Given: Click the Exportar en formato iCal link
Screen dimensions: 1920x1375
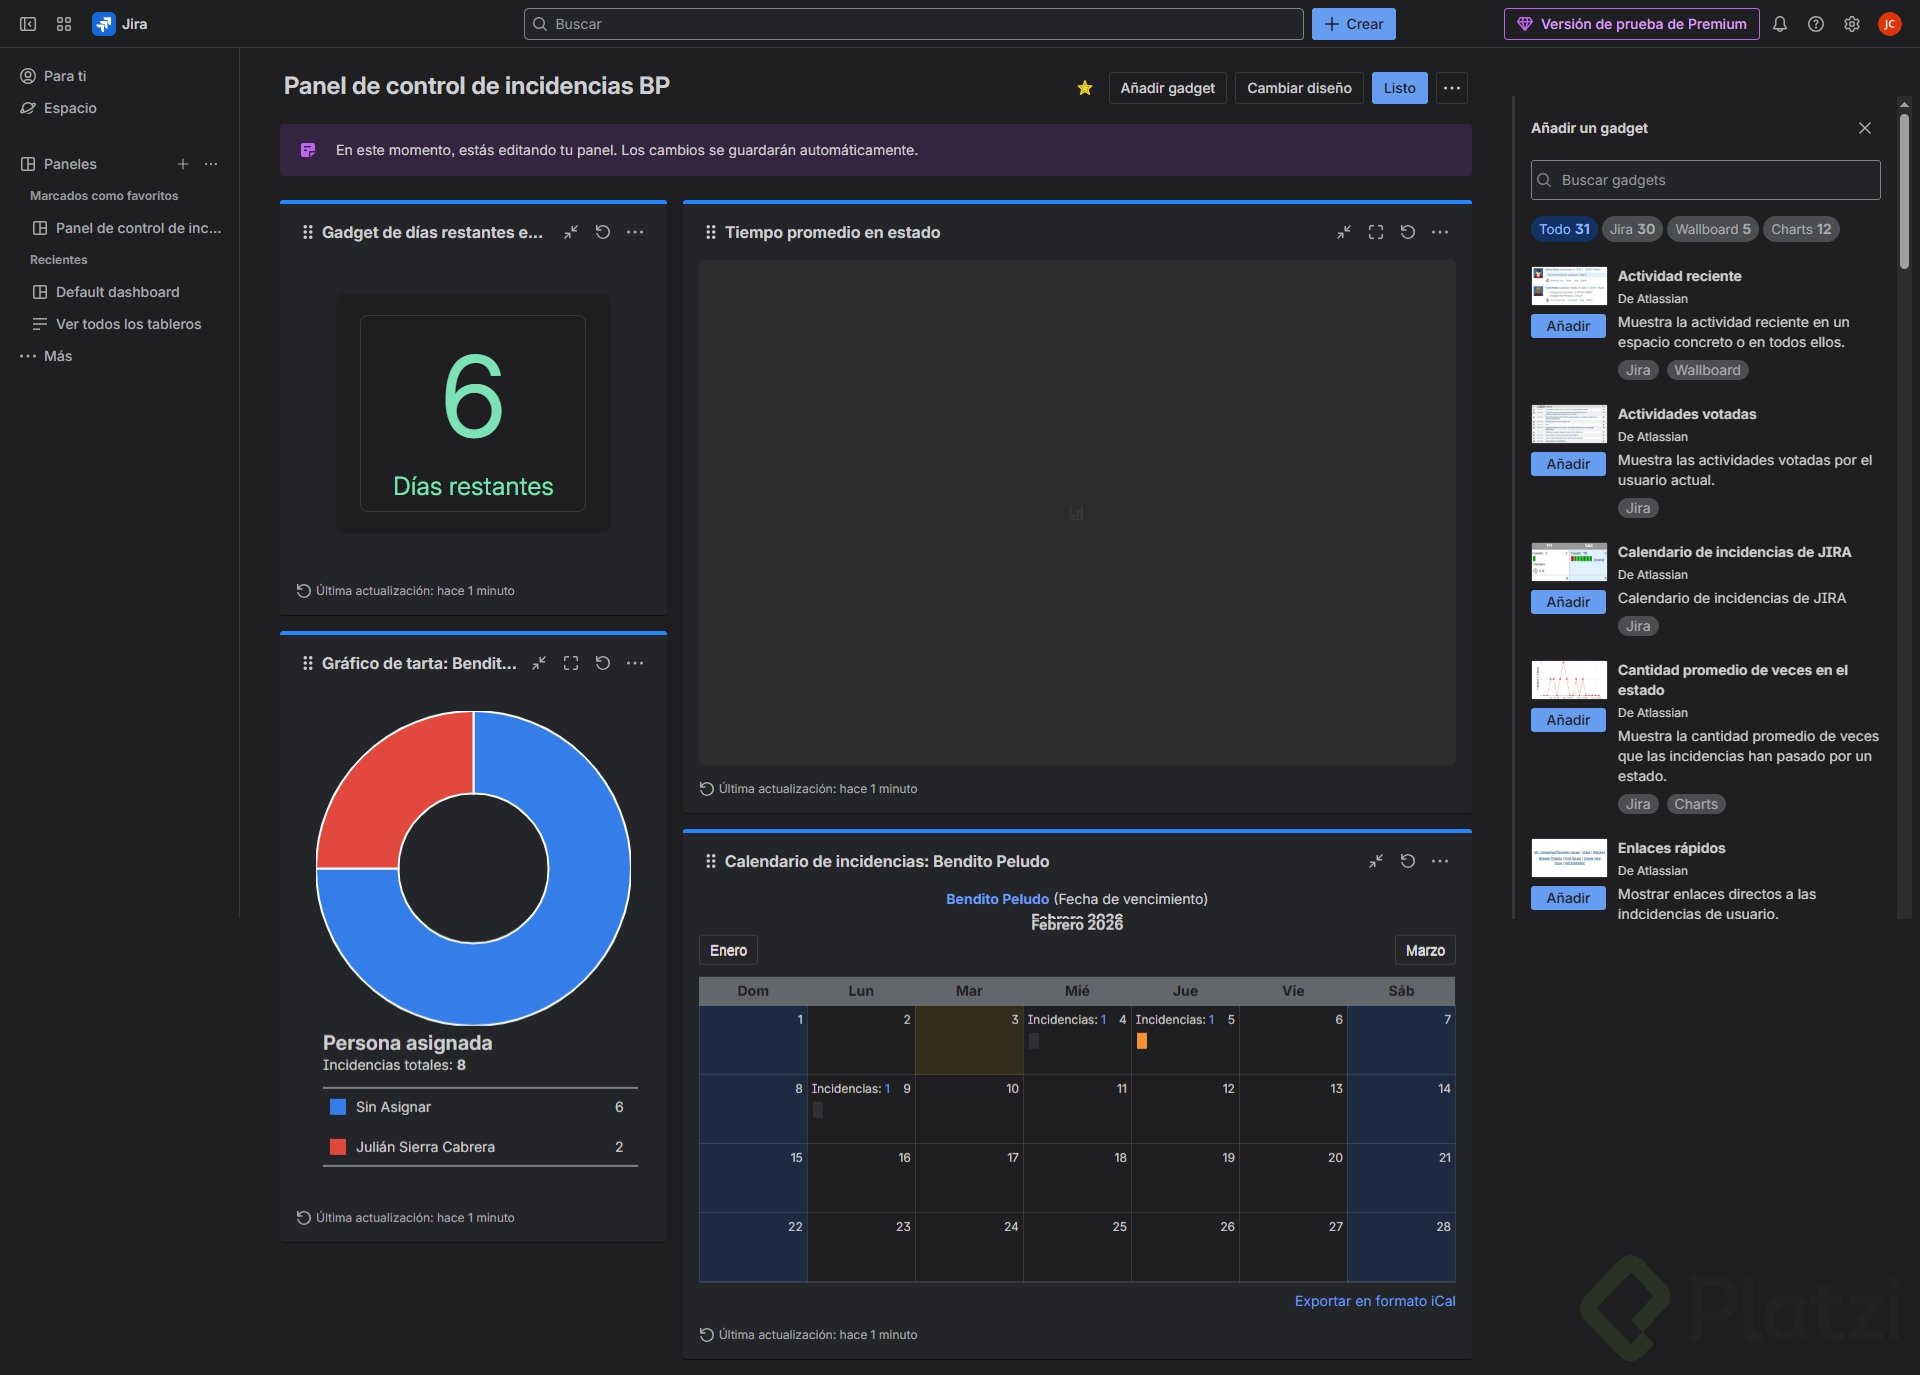Looking at the screenshot, I should [1374, 1301].
